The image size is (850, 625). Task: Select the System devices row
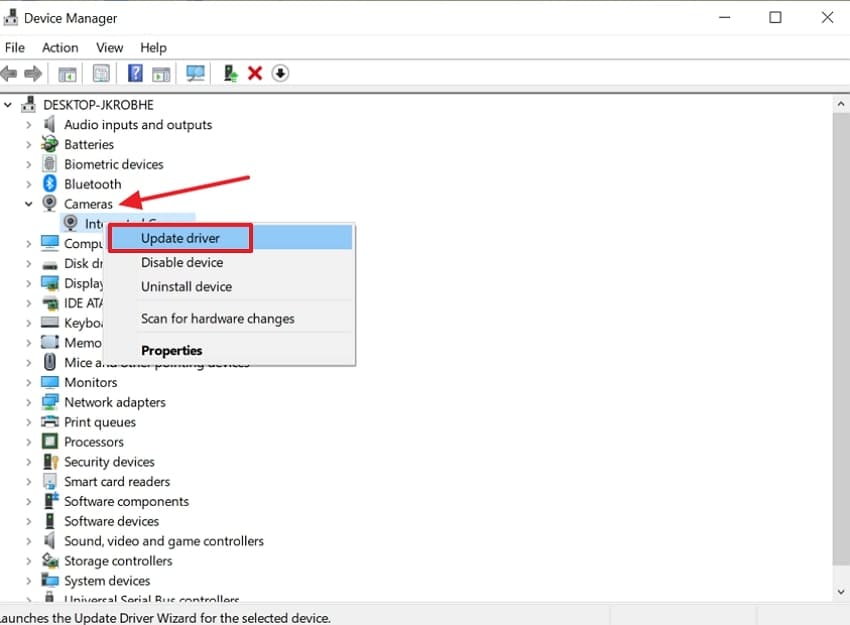click(107, 581)
